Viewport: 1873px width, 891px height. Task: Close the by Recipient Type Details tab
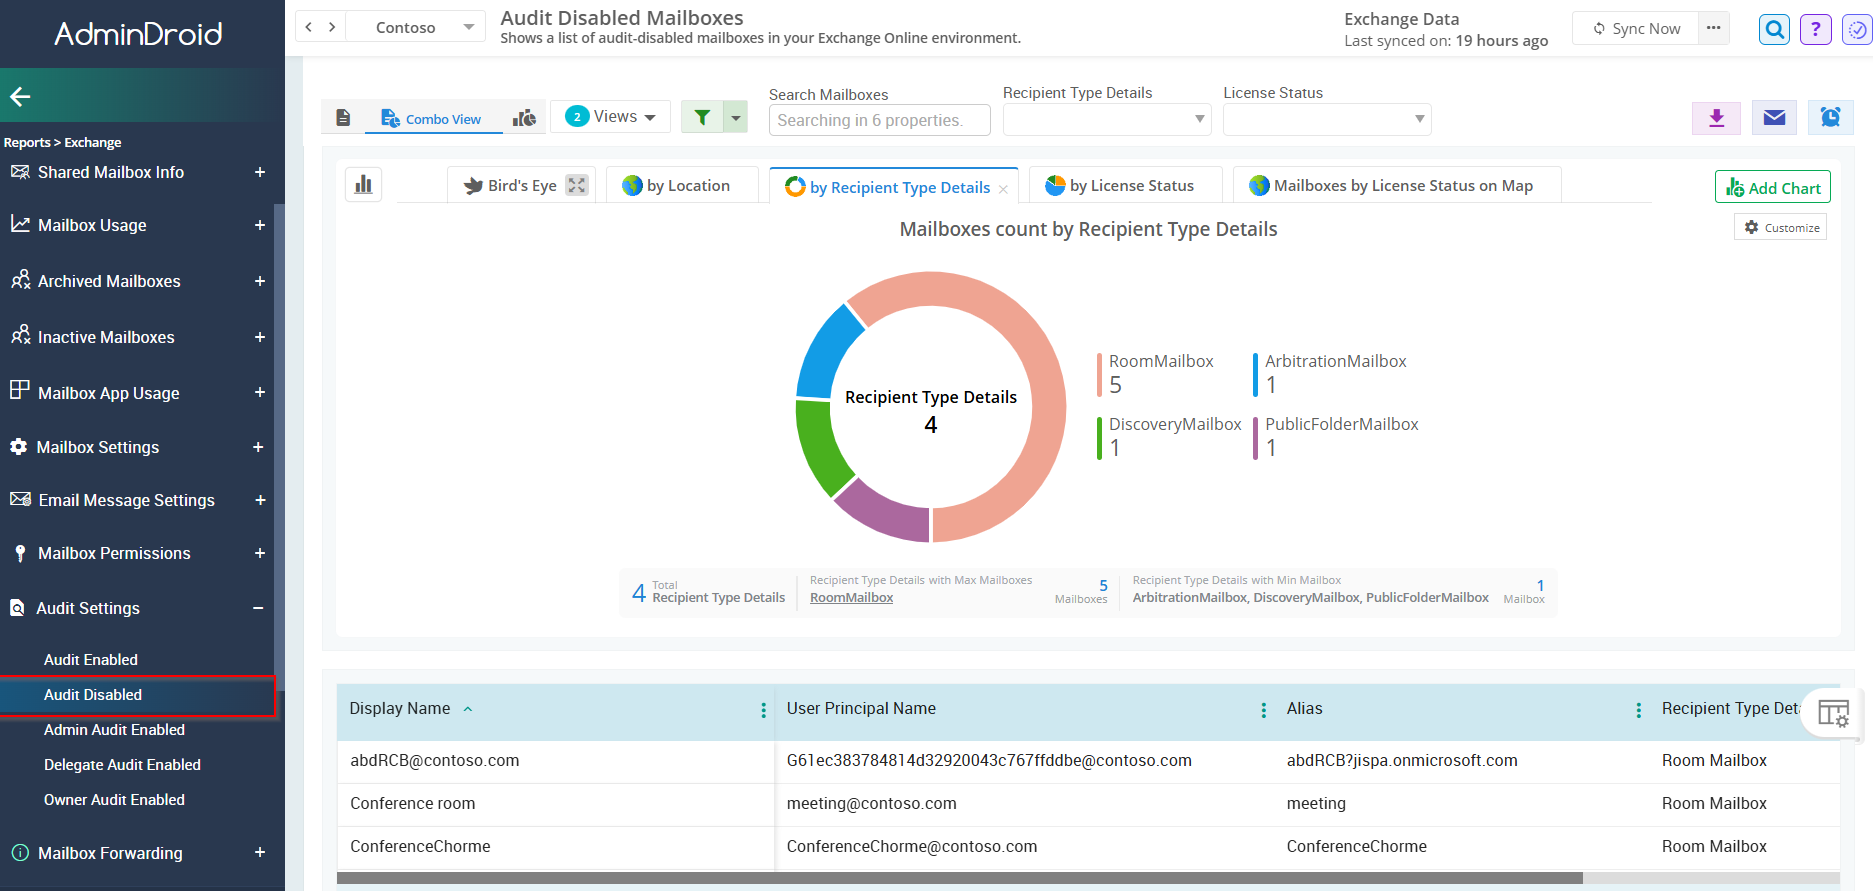point(1003,189)
